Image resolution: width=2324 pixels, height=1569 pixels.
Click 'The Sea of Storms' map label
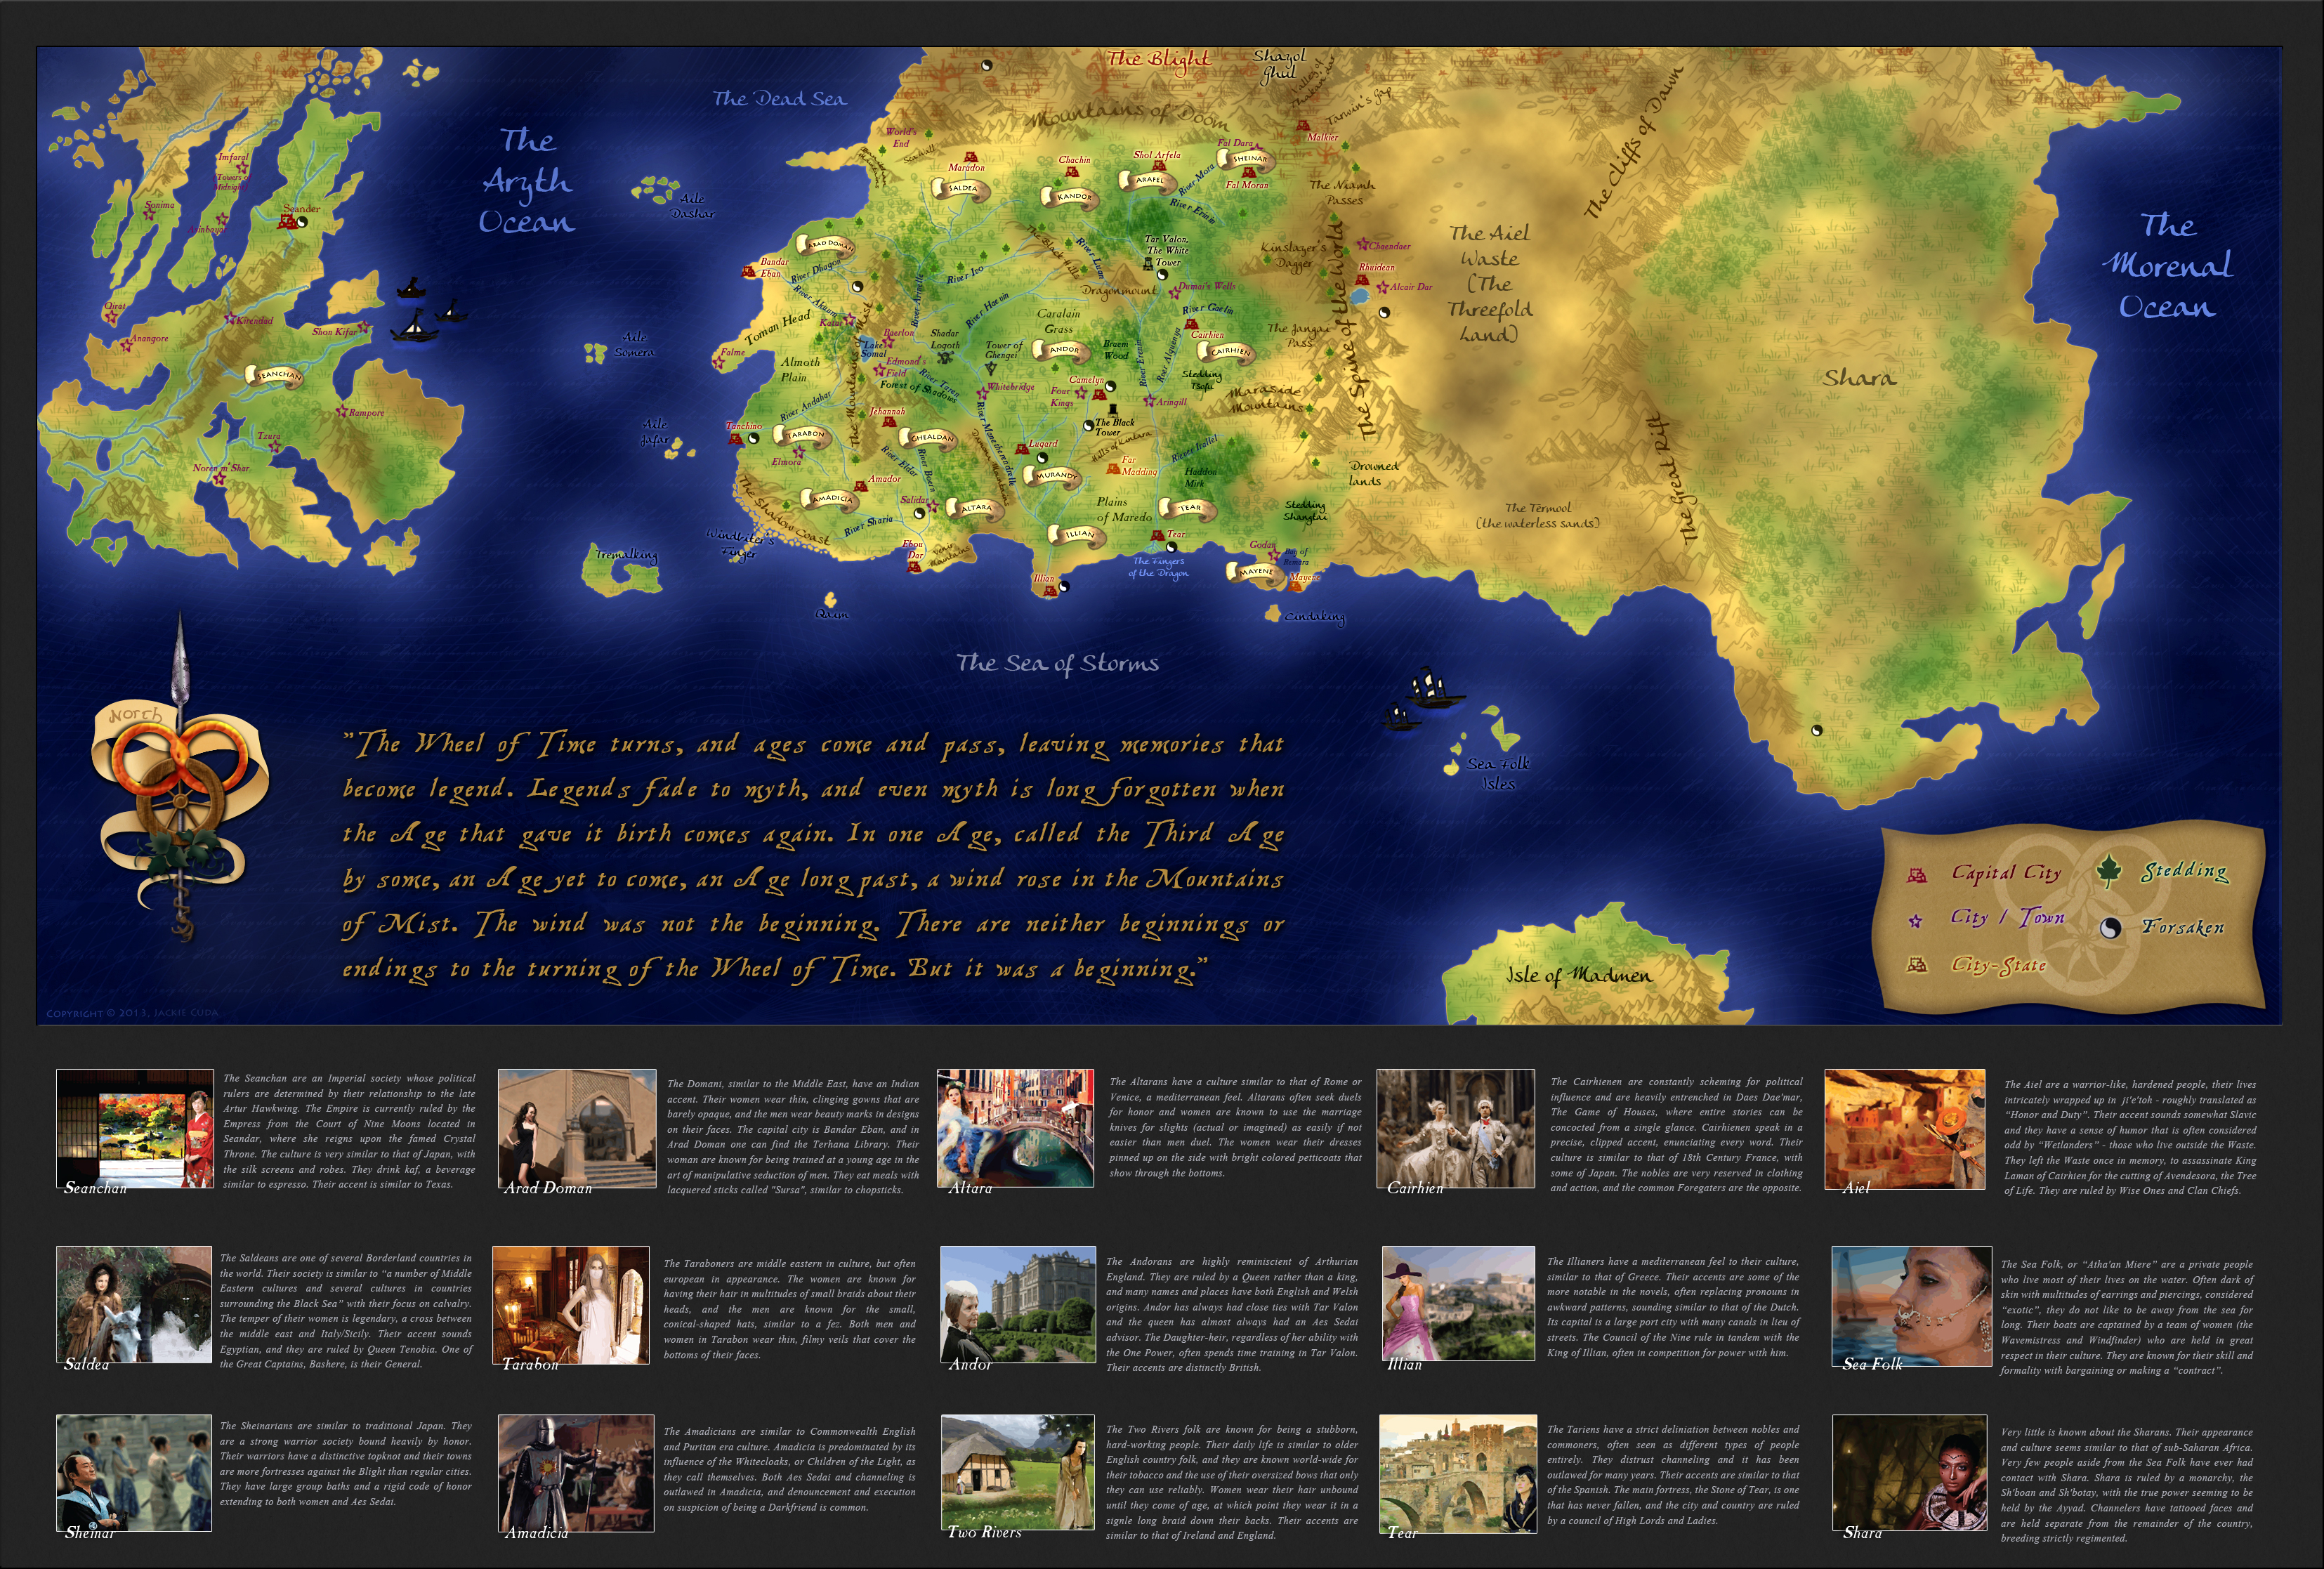point(1057,663)
